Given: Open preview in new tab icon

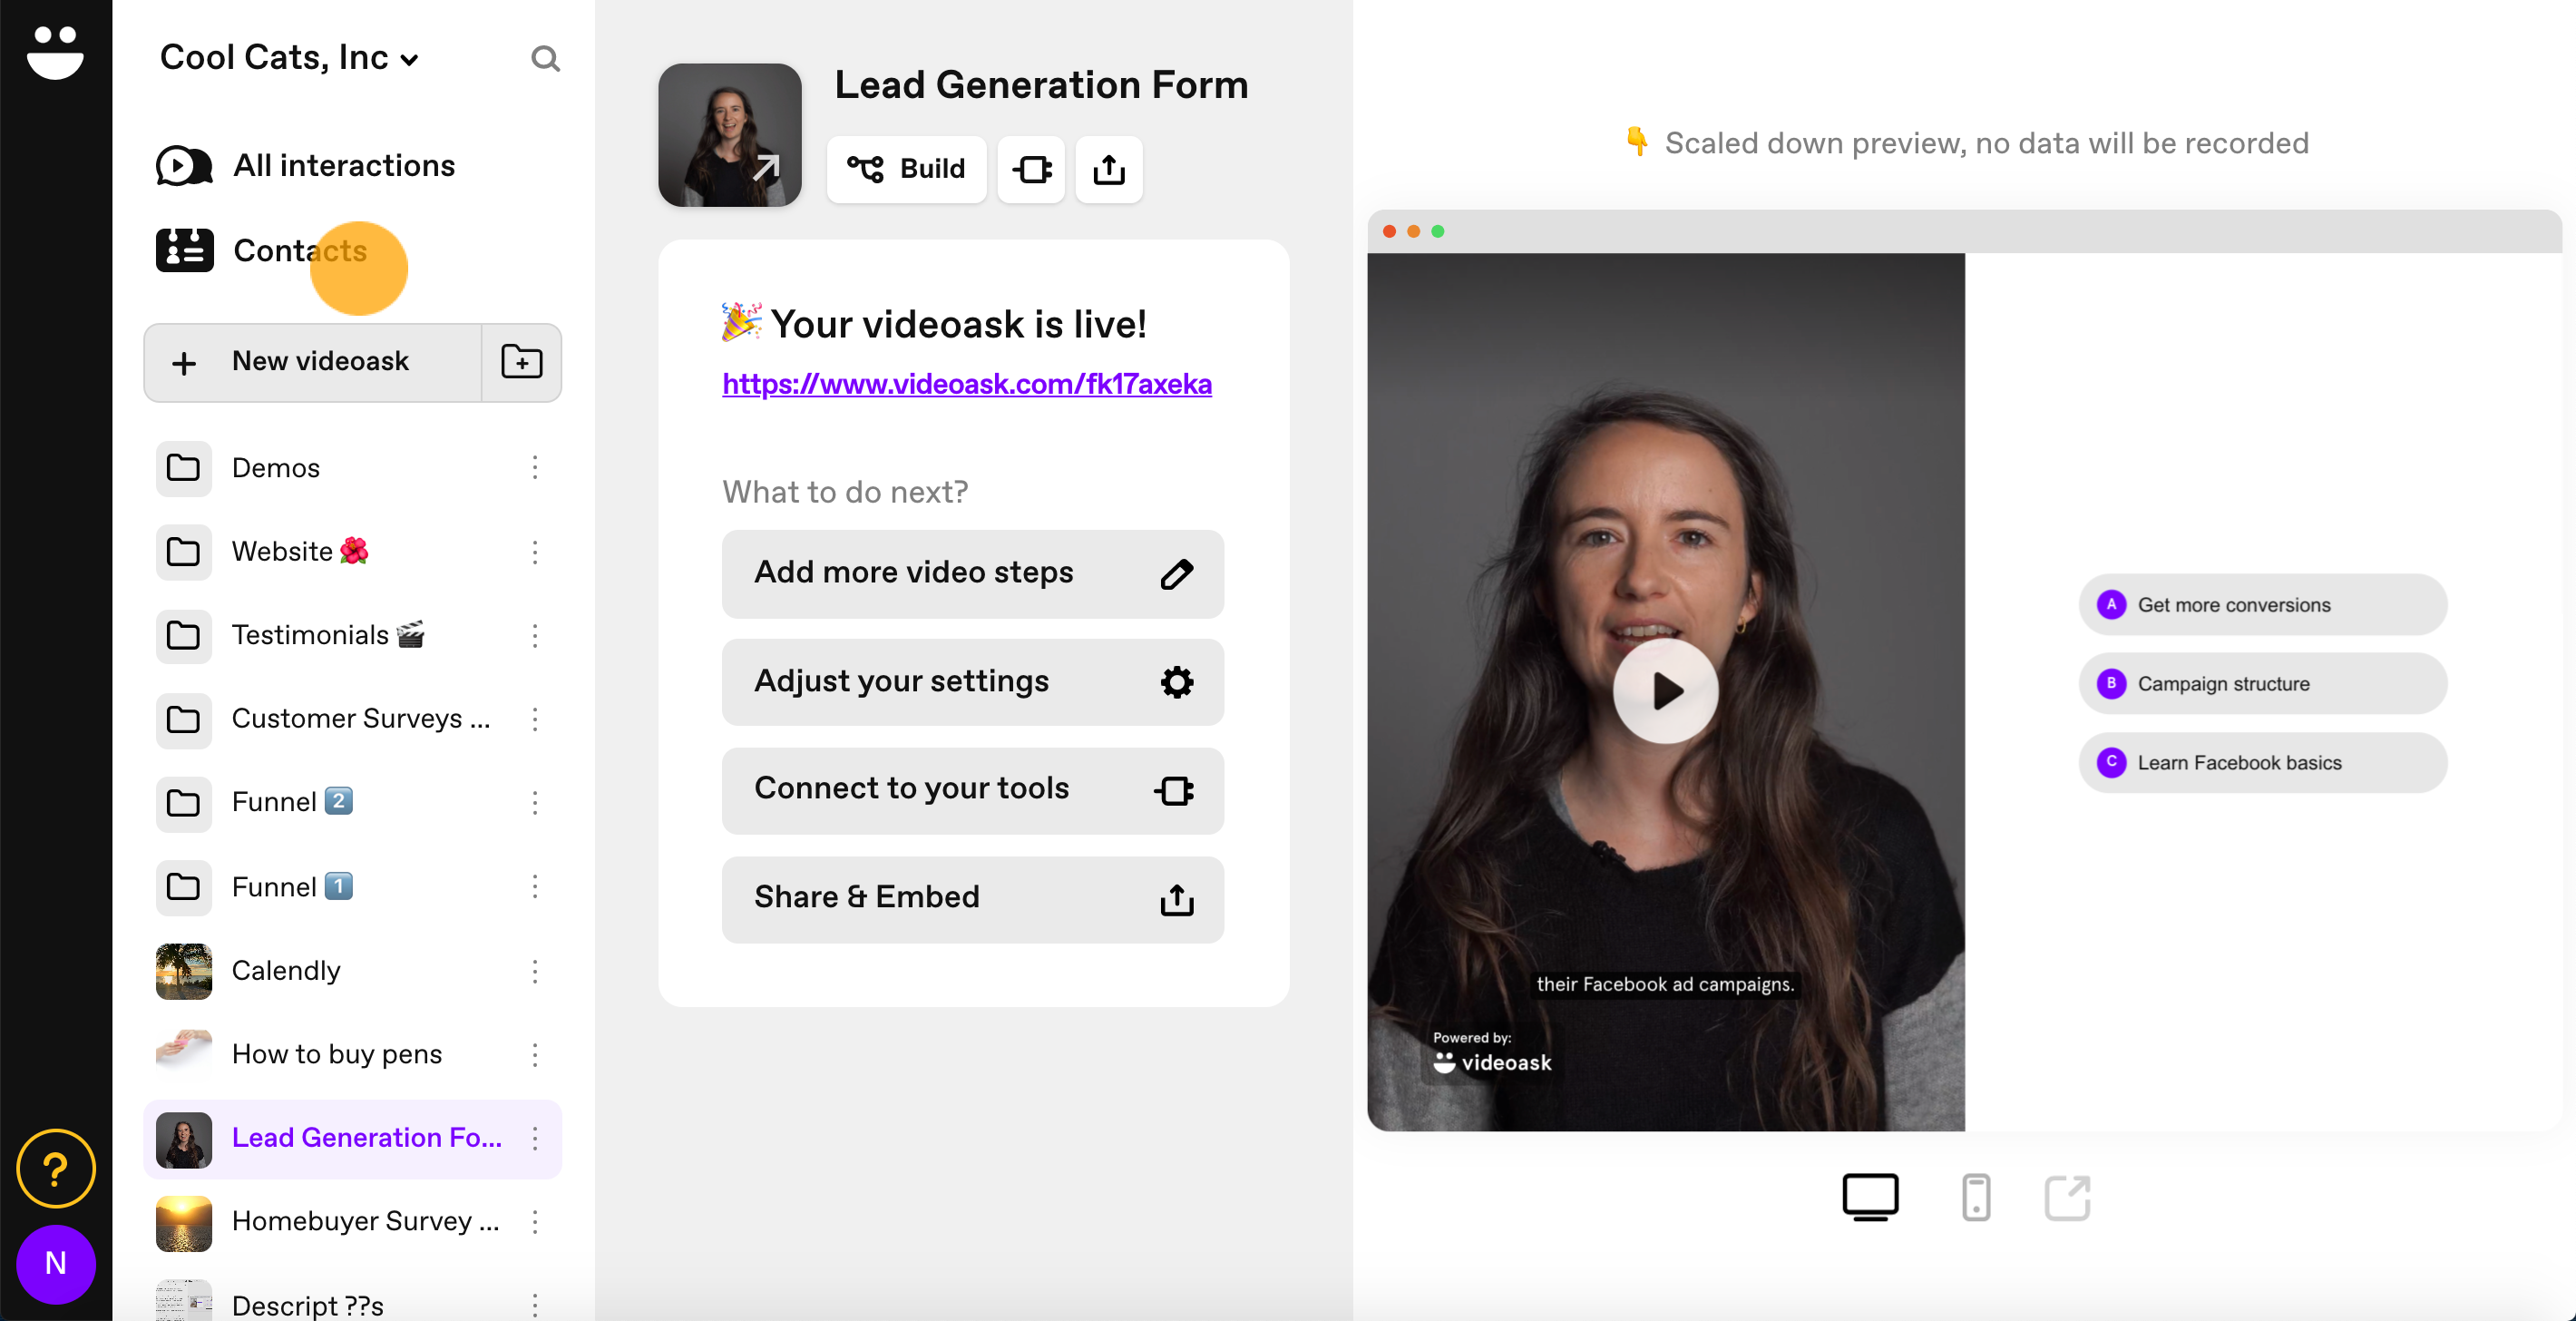Looking at the screenshot, I should pyautogui.click(x=2067, y=1197).
